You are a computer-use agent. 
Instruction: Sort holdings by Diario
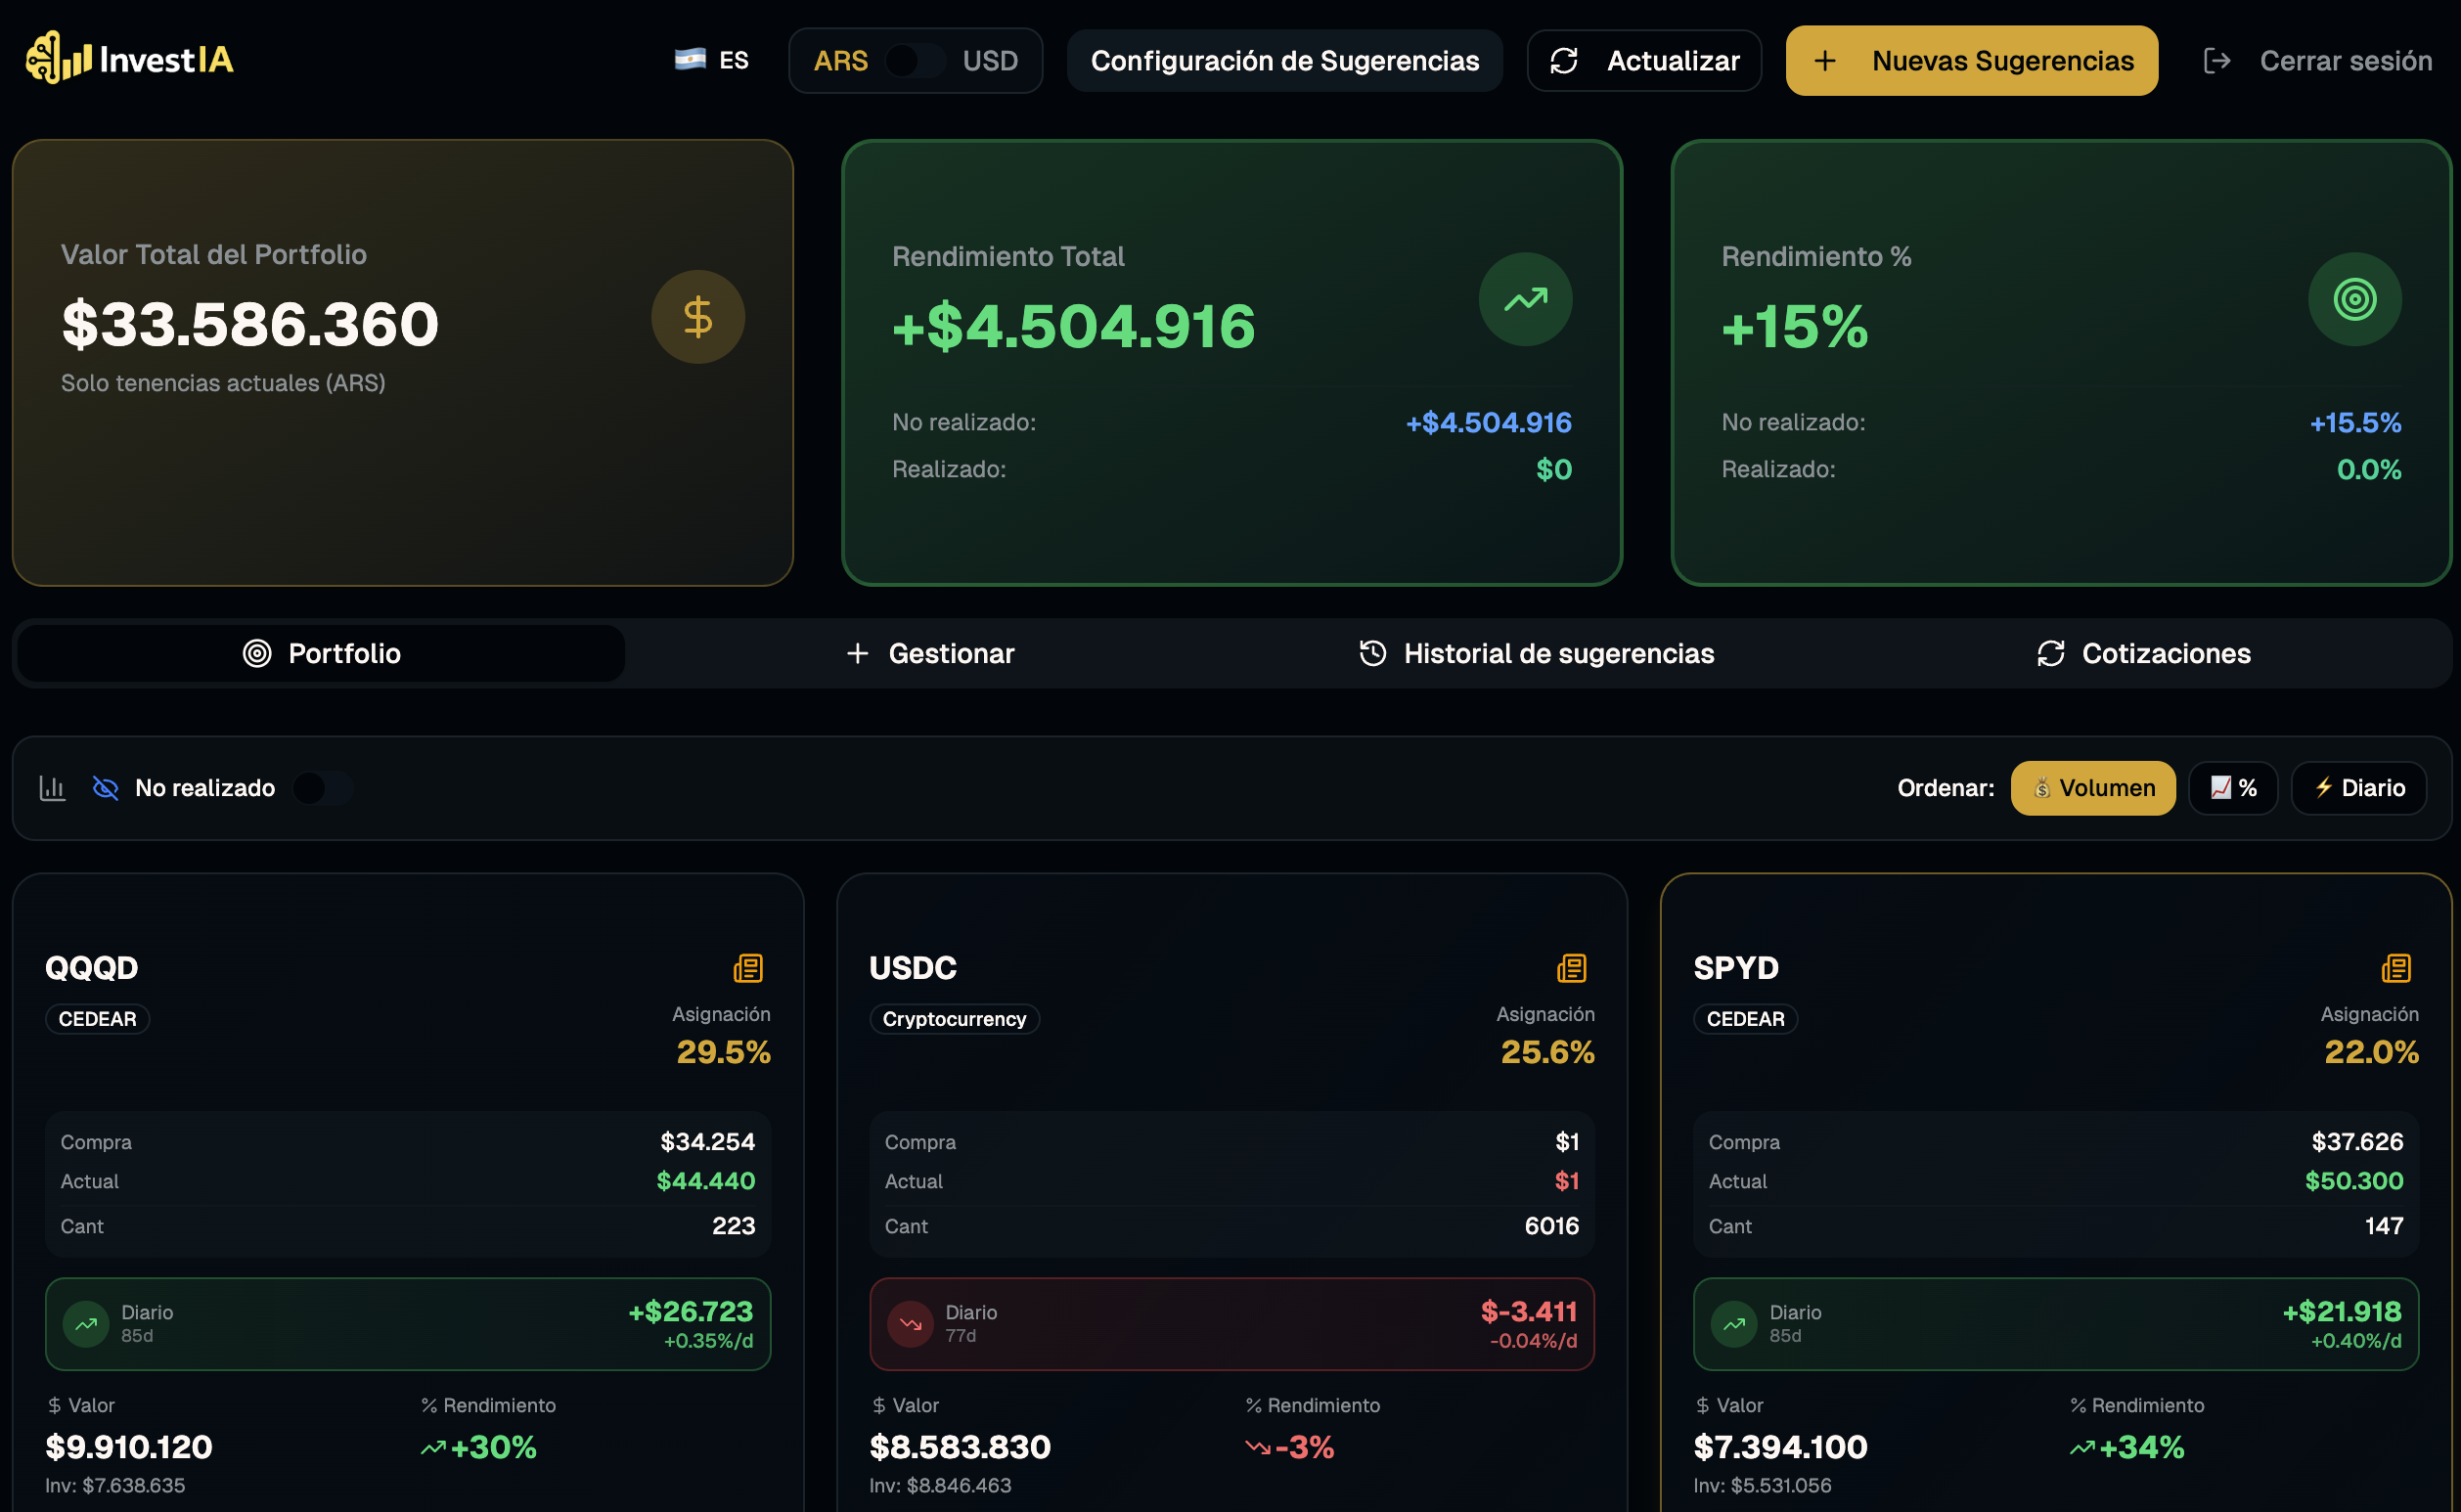(x=2358, y=788)
